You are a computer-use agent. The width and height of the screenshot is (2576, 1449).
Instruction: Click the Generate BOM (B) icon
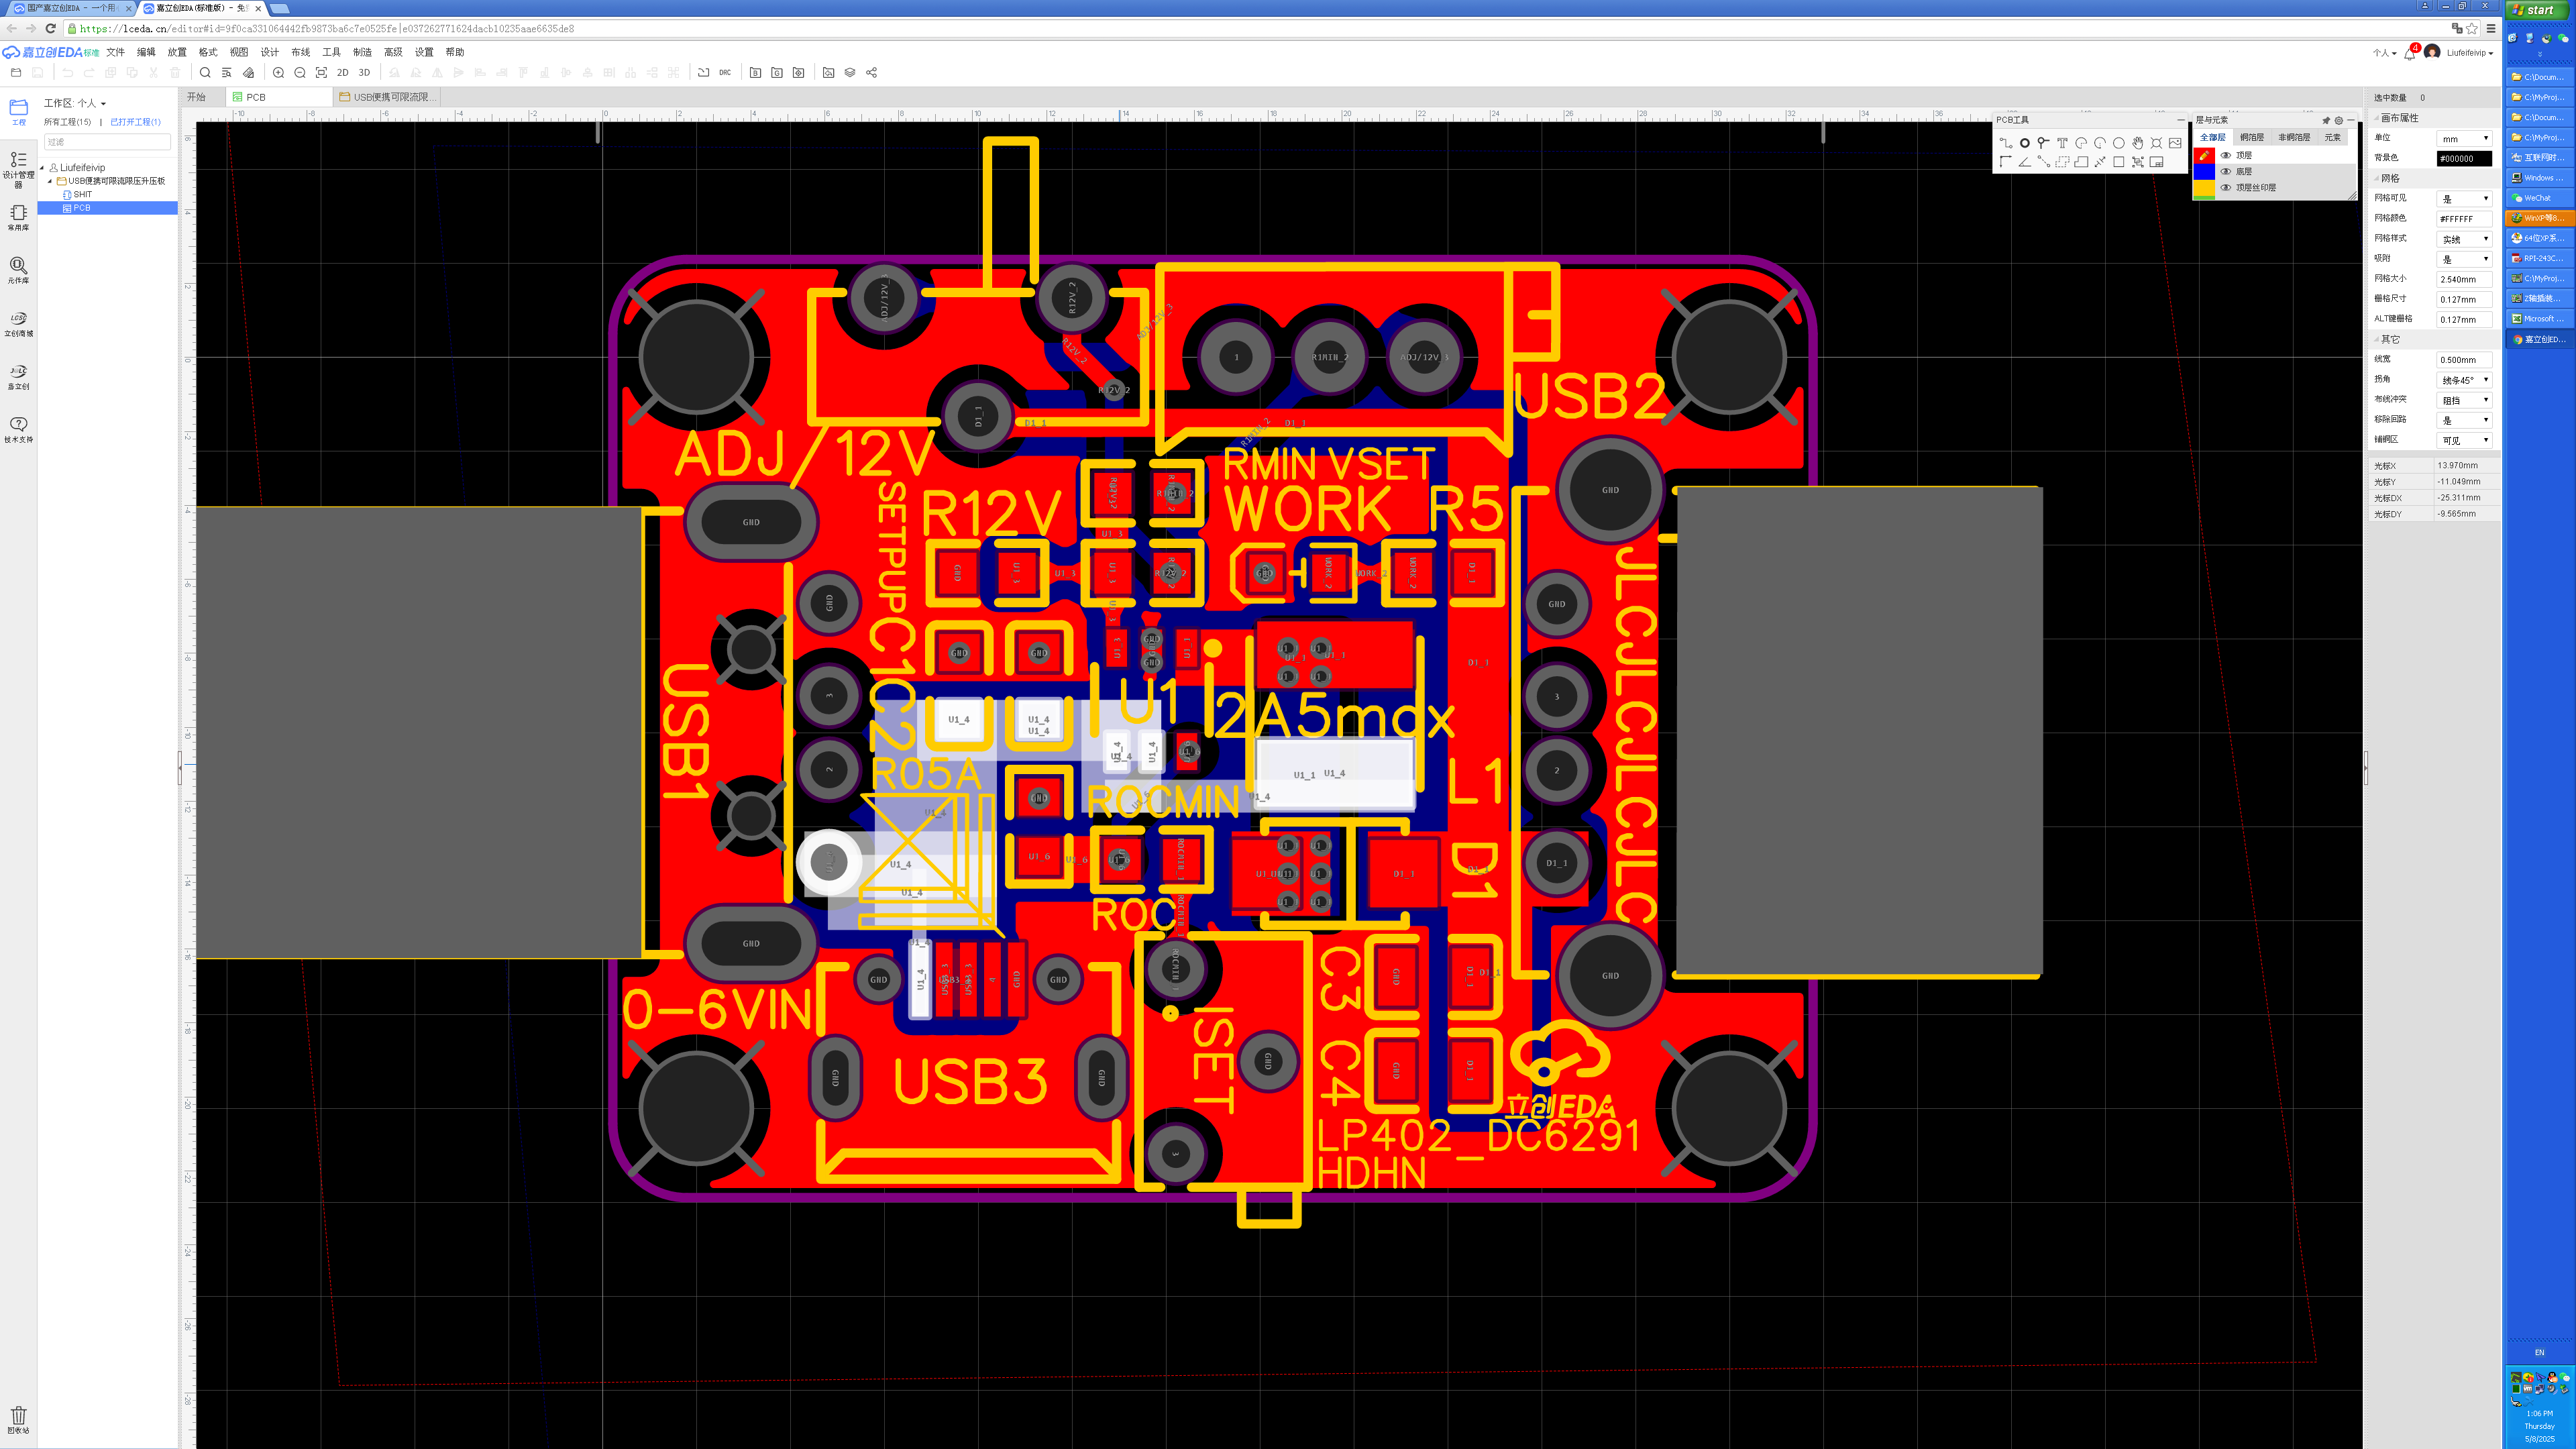coord(755,73)
